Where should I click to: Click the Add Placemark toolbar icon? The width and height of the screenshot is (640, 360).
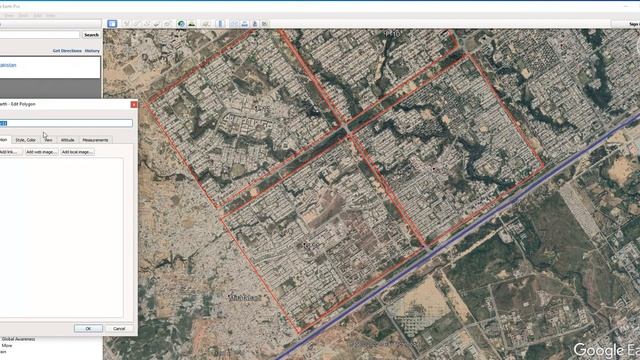coord(127,24)
